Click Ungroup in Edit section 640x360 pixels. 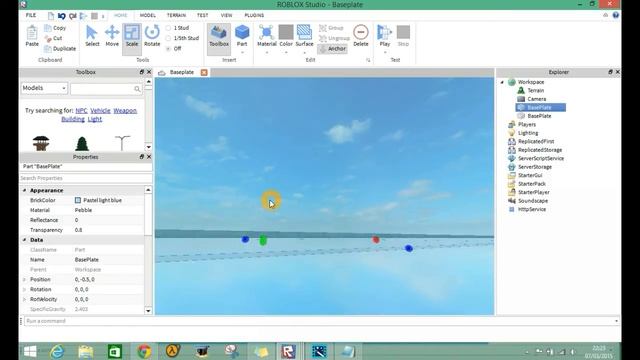pyautogui.click(x=334, y=38)
